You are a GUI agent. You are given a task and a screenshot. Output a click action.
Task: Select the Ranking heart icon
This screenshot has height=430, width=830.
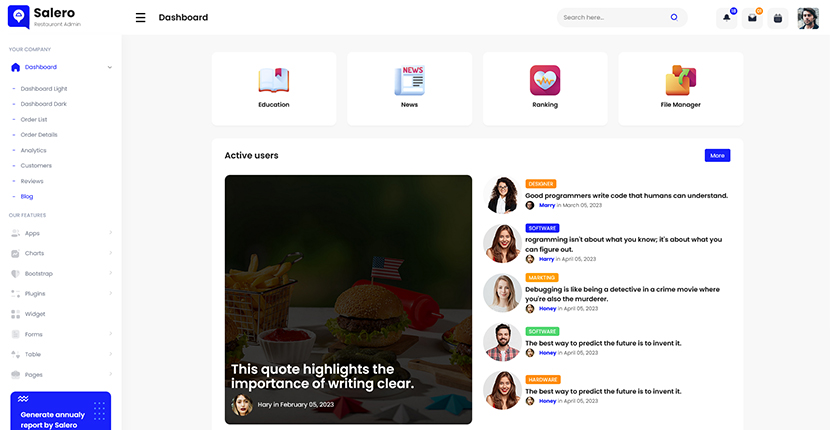point(545,80)
